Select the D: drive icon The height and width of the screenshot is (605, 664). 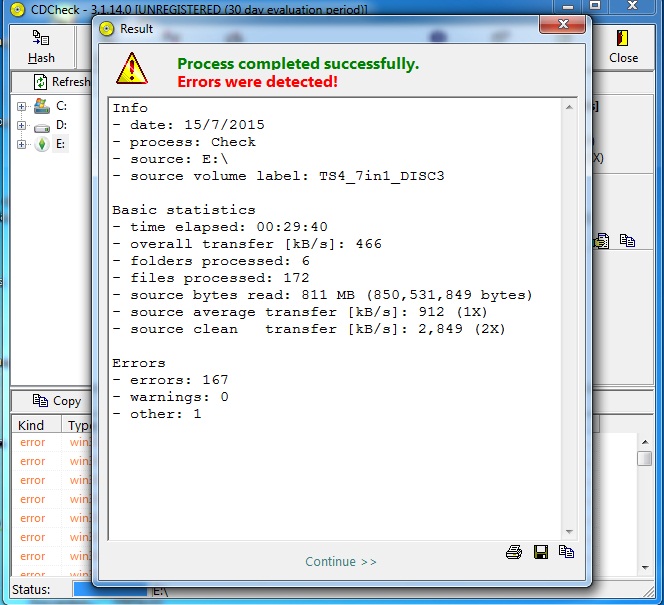point(42,126)
